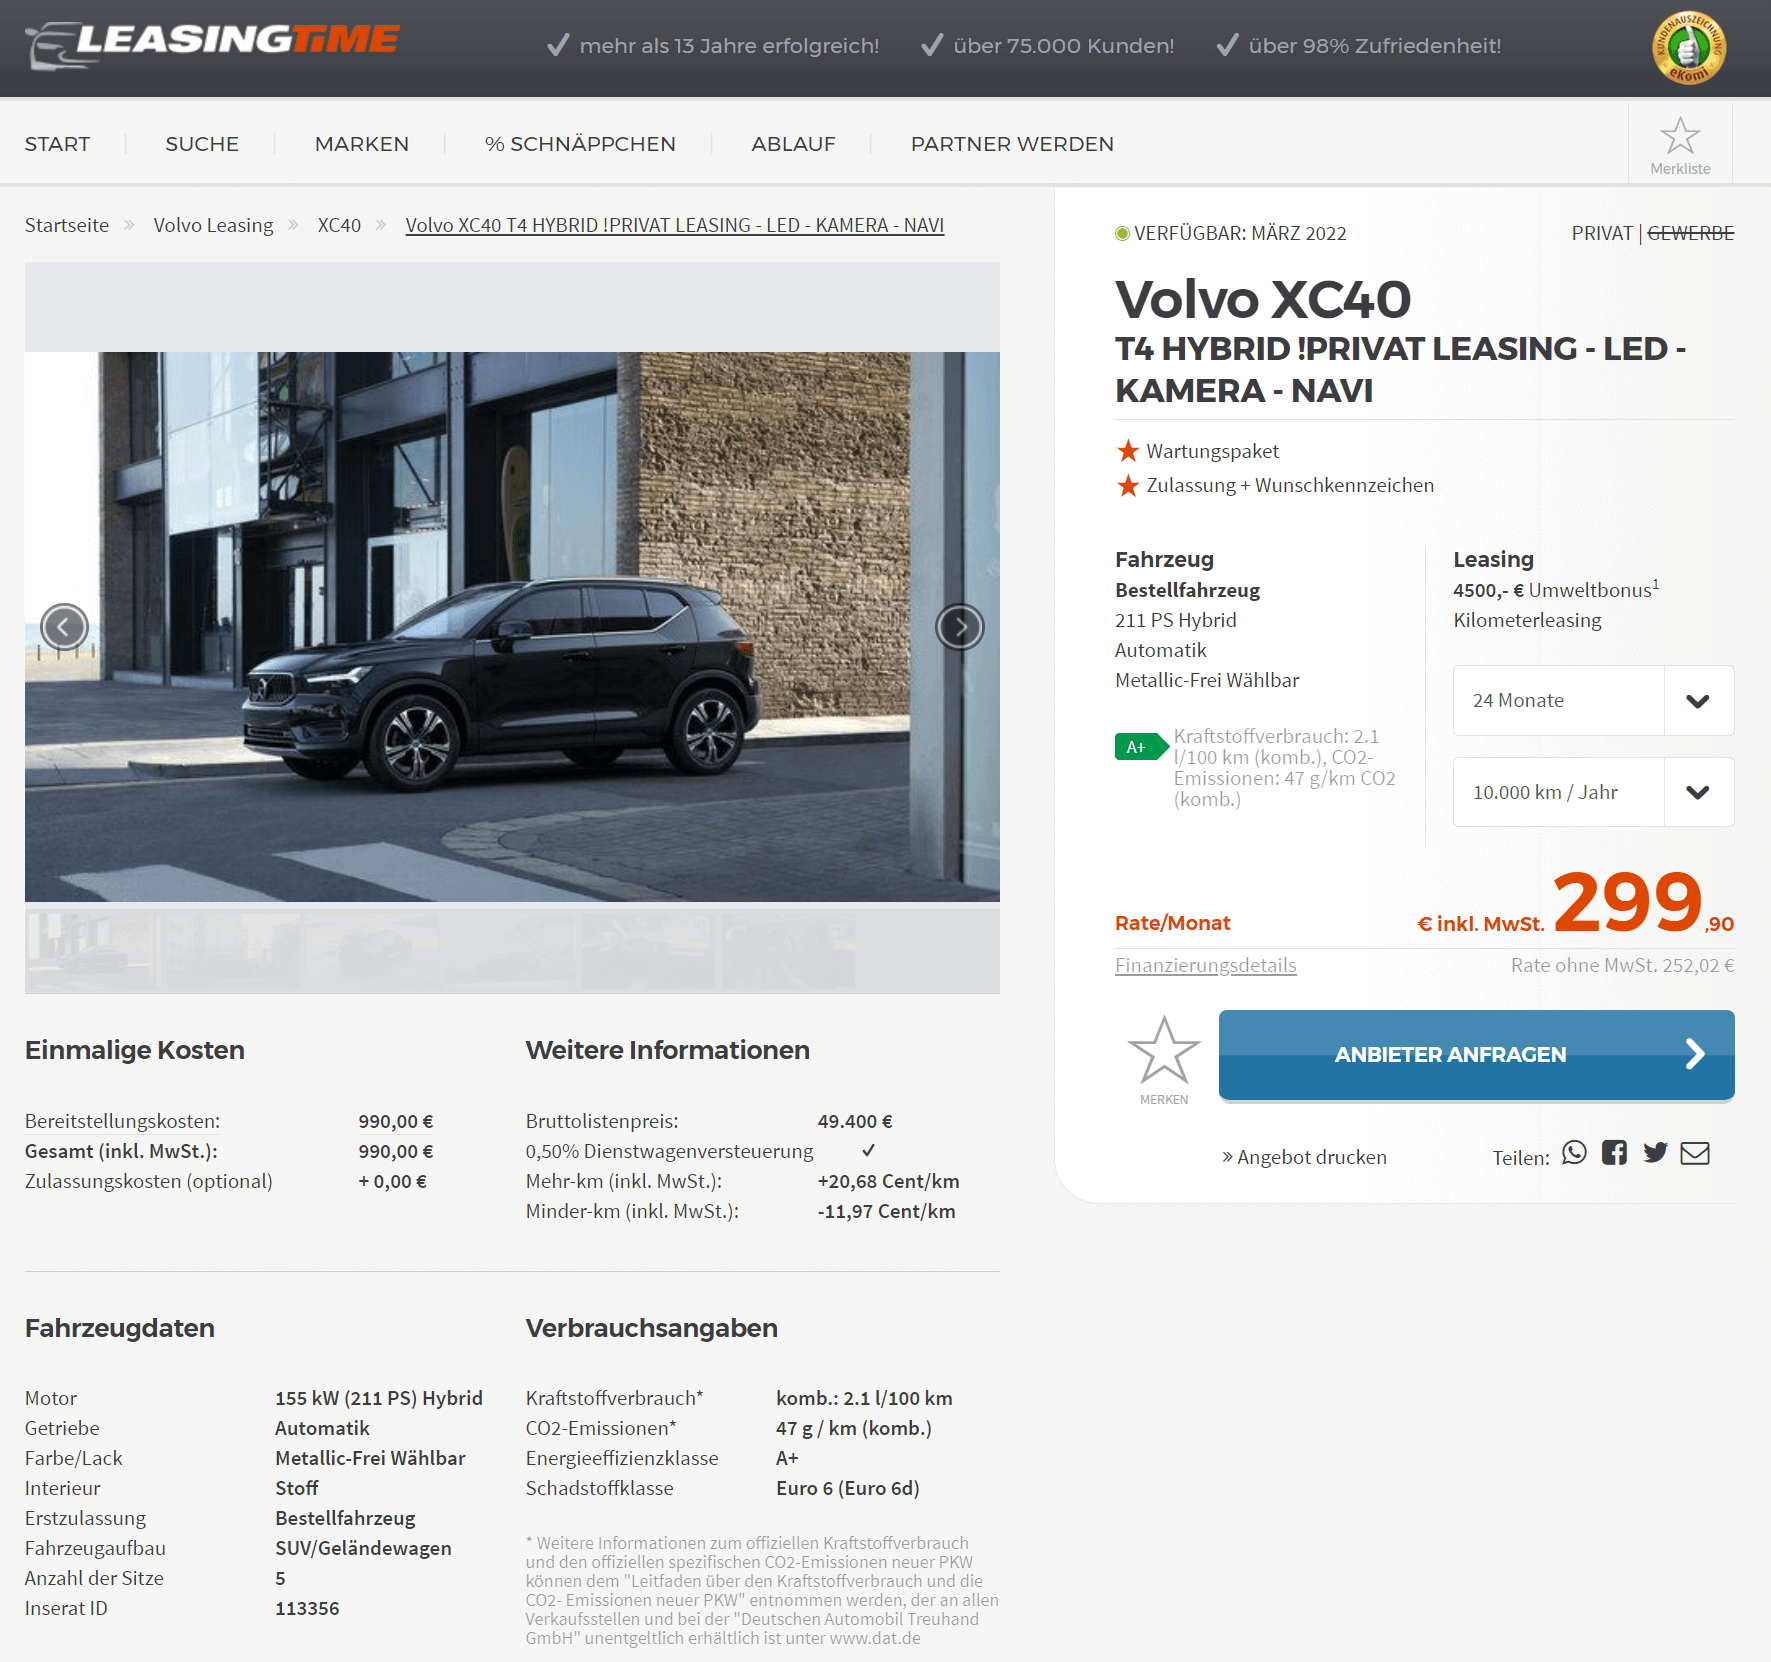Share the offer on Twitter
Image resolution: width=1771 pixels, height=1662 pixels.
click(x=1655, y=1153)
